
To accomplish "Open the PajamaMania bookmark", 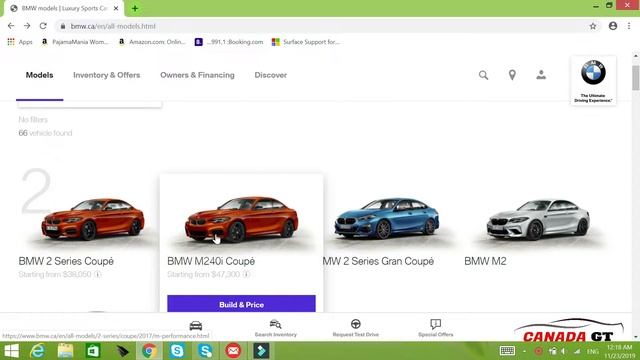I will tap(75, 42).
